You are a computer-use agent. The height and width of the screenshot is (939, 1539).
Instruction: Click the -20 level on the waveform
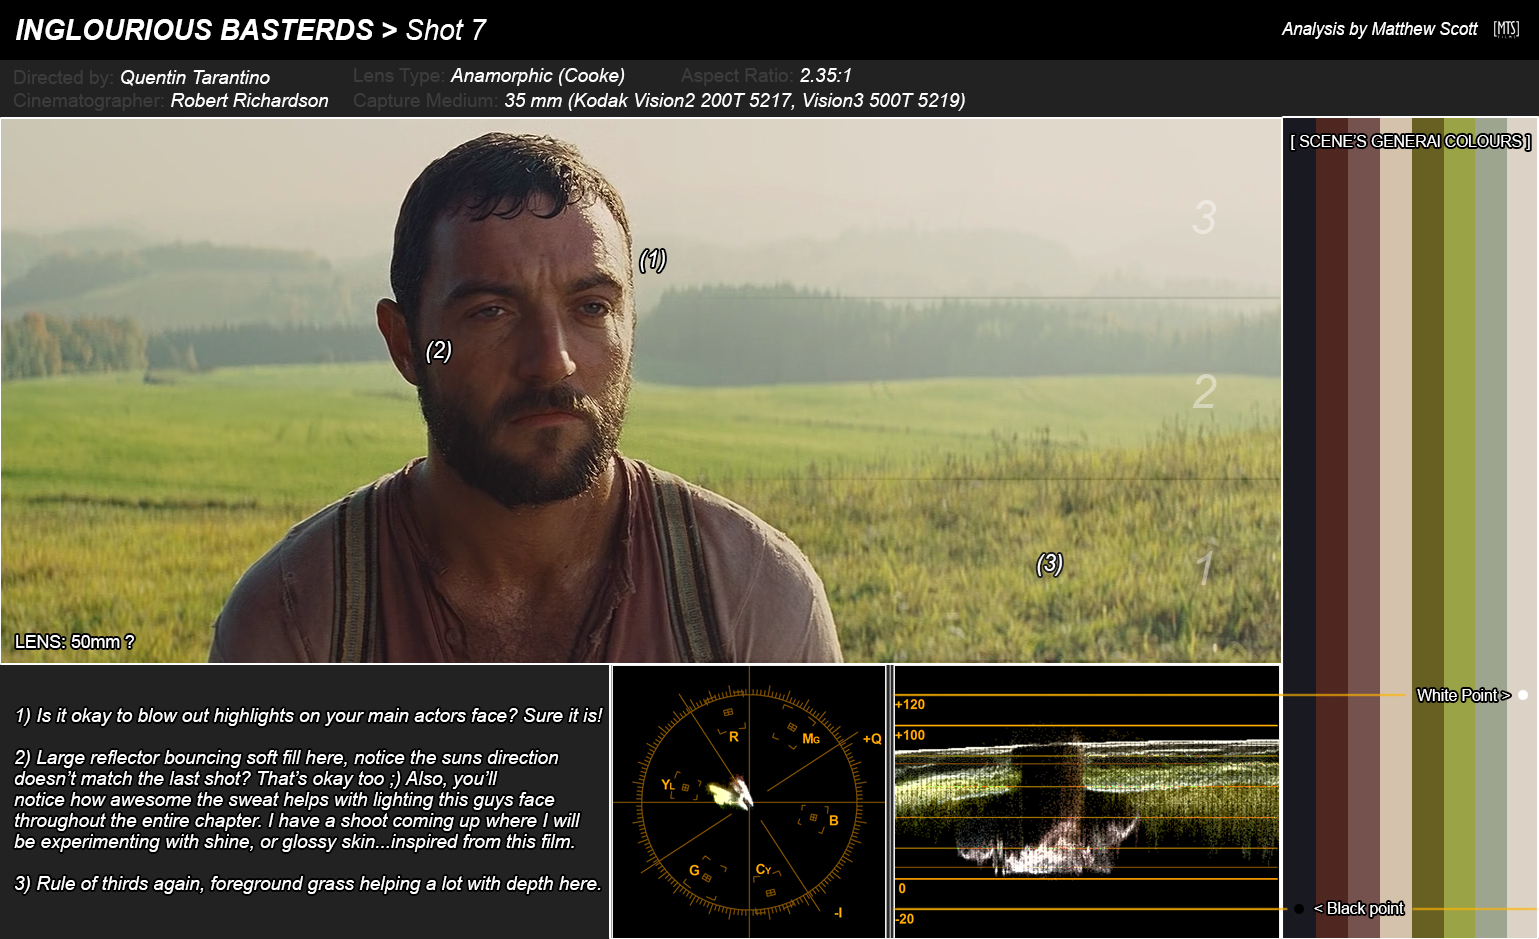[905, 919]
